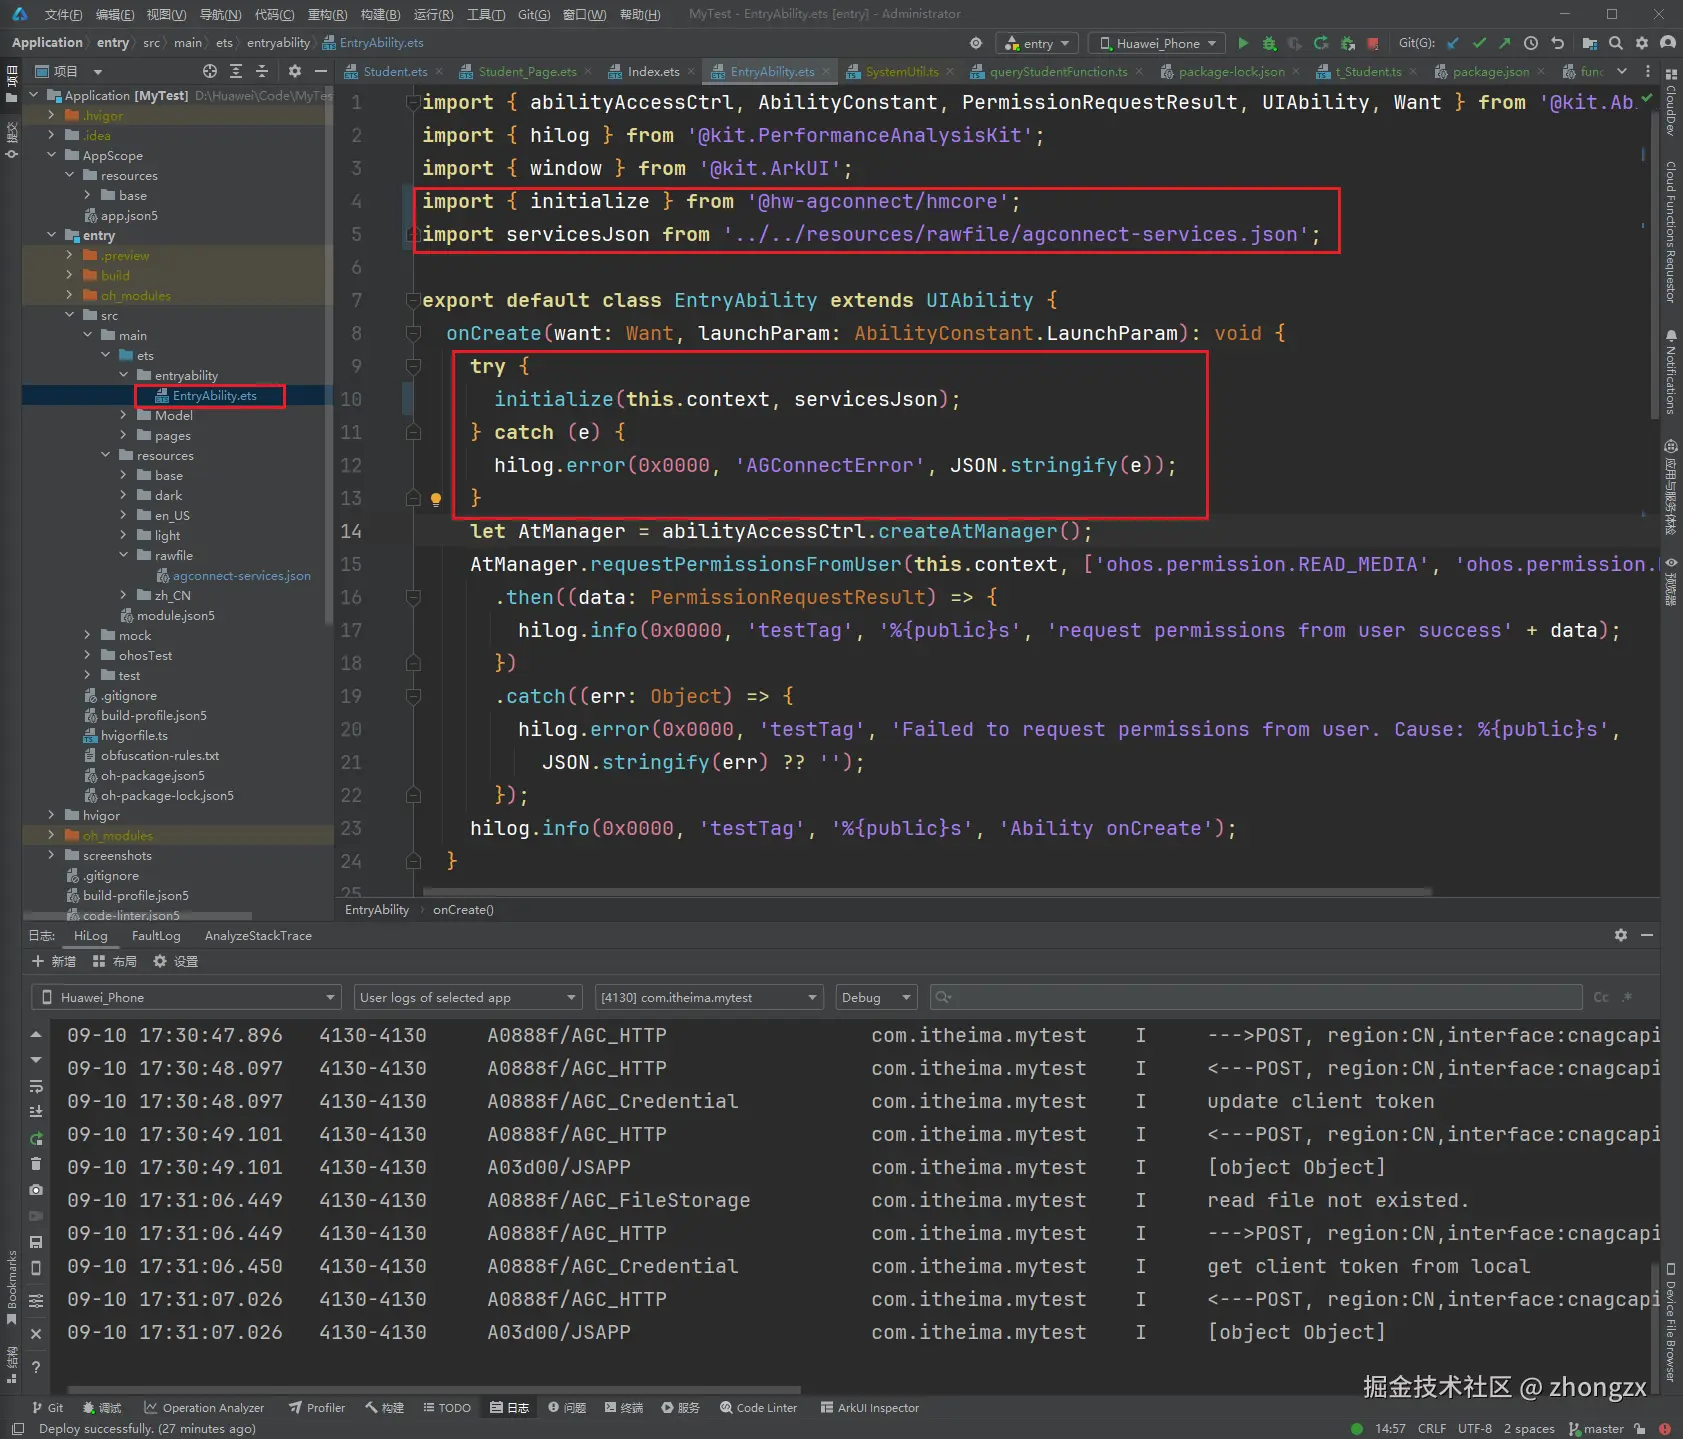Expand the Model folder in project tree
This screenshot has width=1683, height=1439.
(x=124, y=416)
